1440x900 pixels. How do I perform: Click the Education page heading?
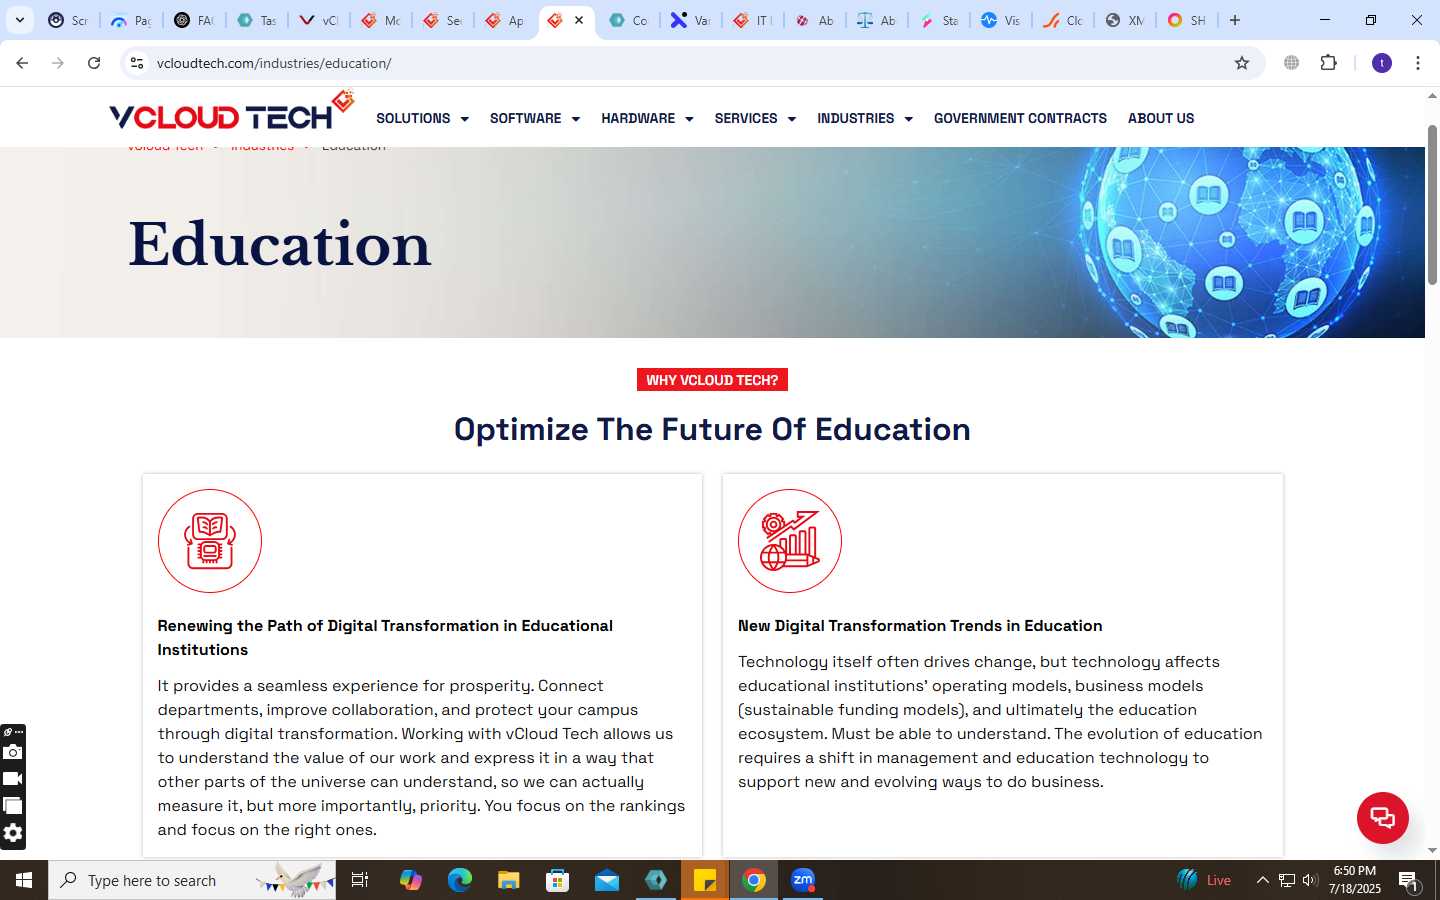coord(280,245)
